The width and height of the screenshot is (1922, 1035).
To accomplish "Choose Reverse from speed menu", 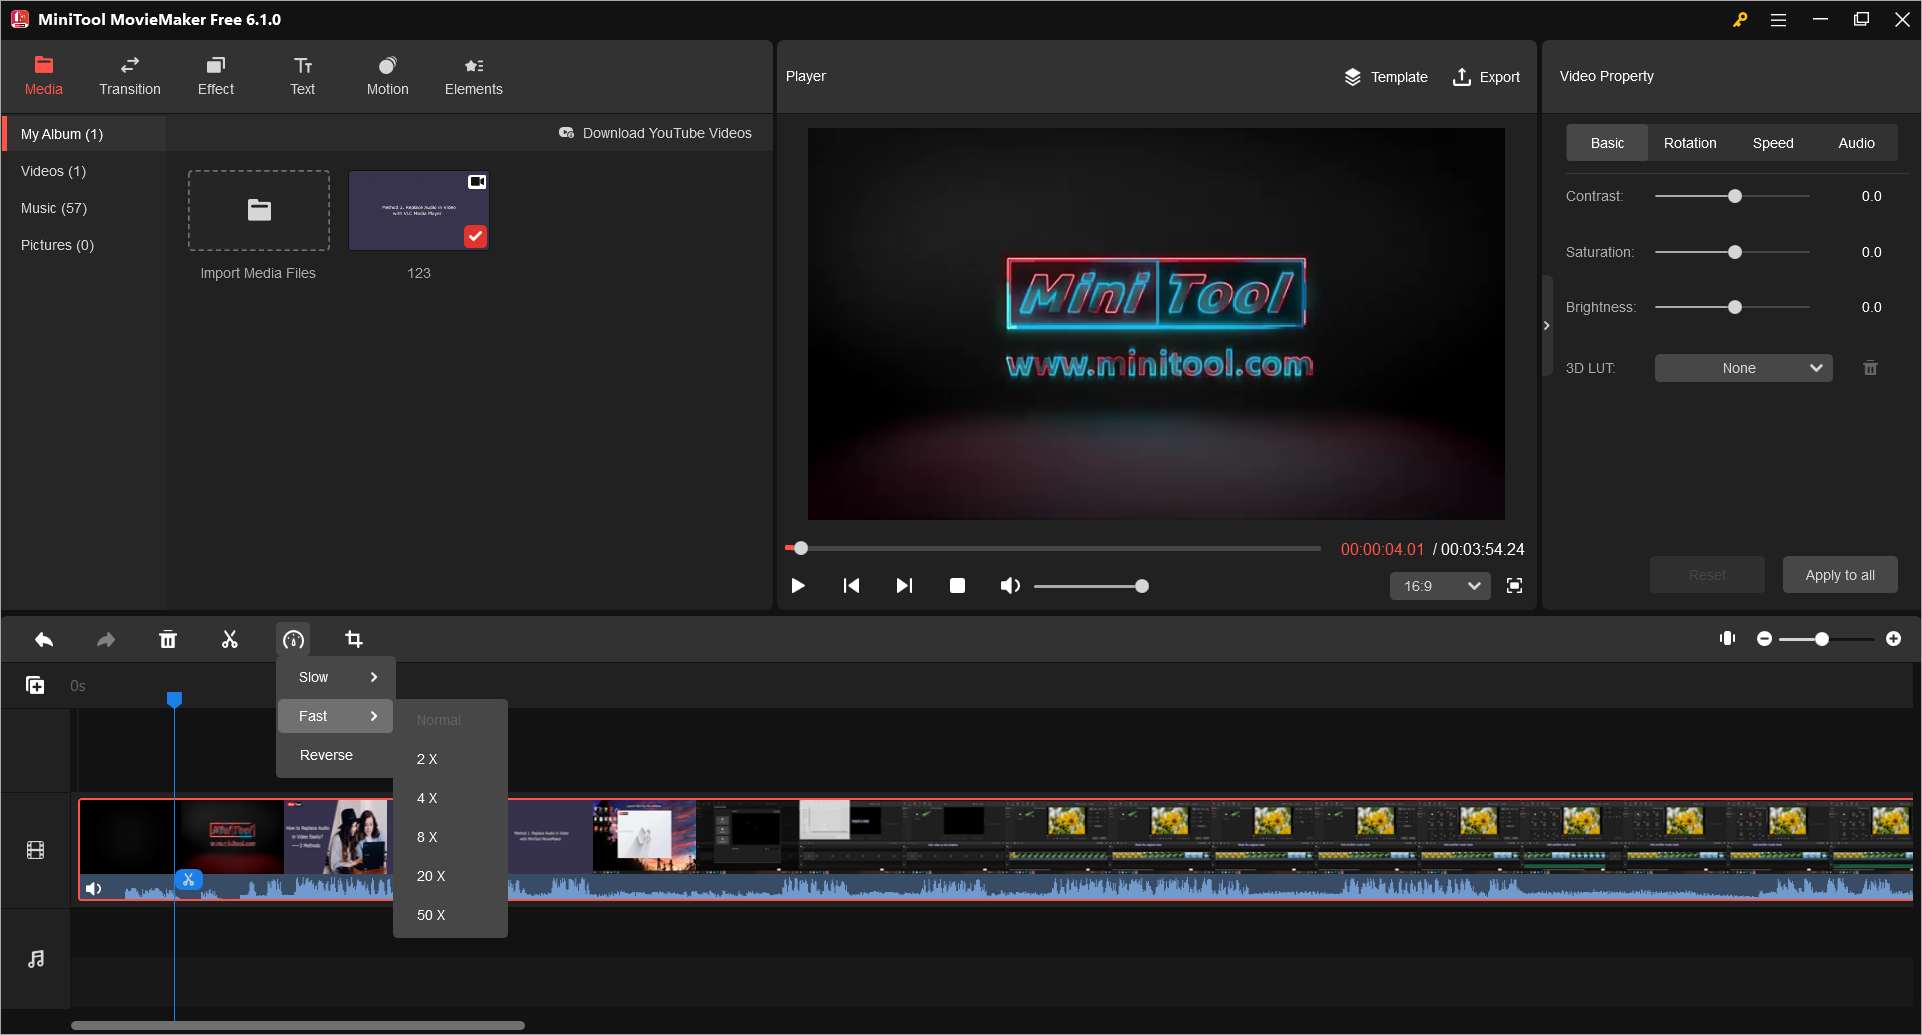I will coord(336,755).
